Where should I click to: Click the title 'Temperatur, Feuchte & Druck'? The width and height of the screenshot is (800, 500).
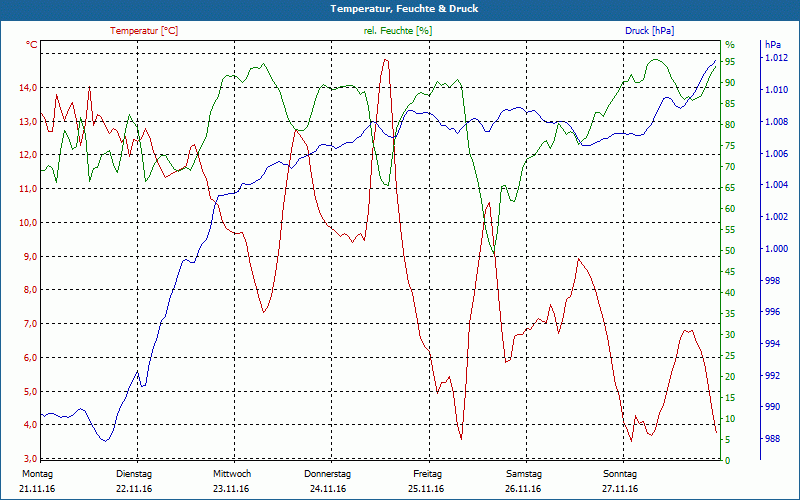[404, 9]
